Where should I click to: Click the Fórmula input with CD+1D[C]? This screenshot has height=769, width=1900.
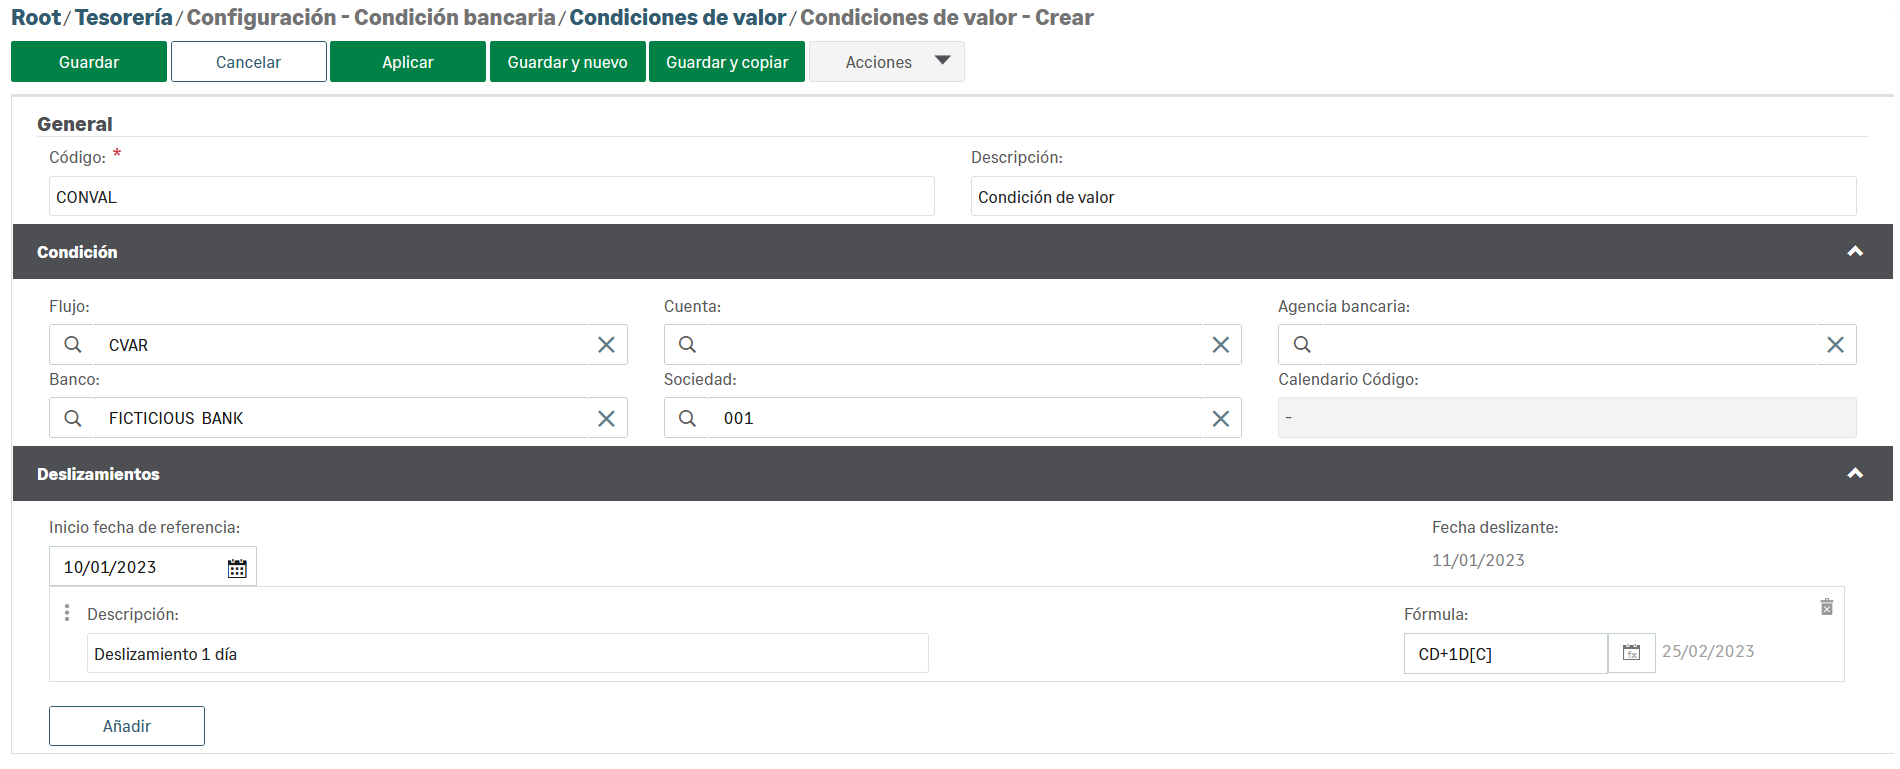coord(1505,654)
